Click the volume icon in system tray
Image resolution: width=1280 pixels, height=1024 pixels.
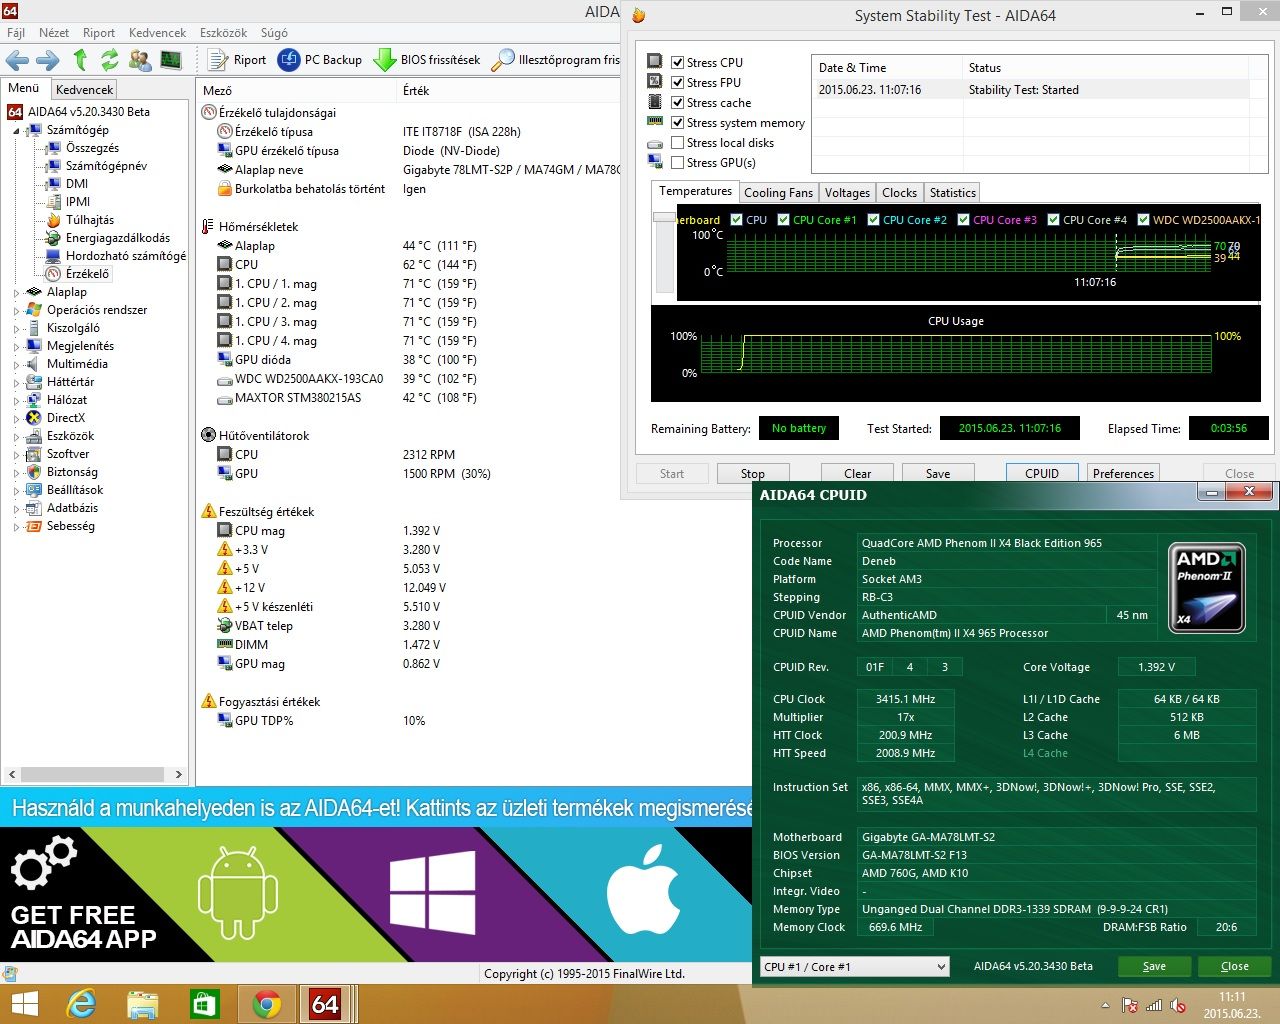[1178, 1005]
